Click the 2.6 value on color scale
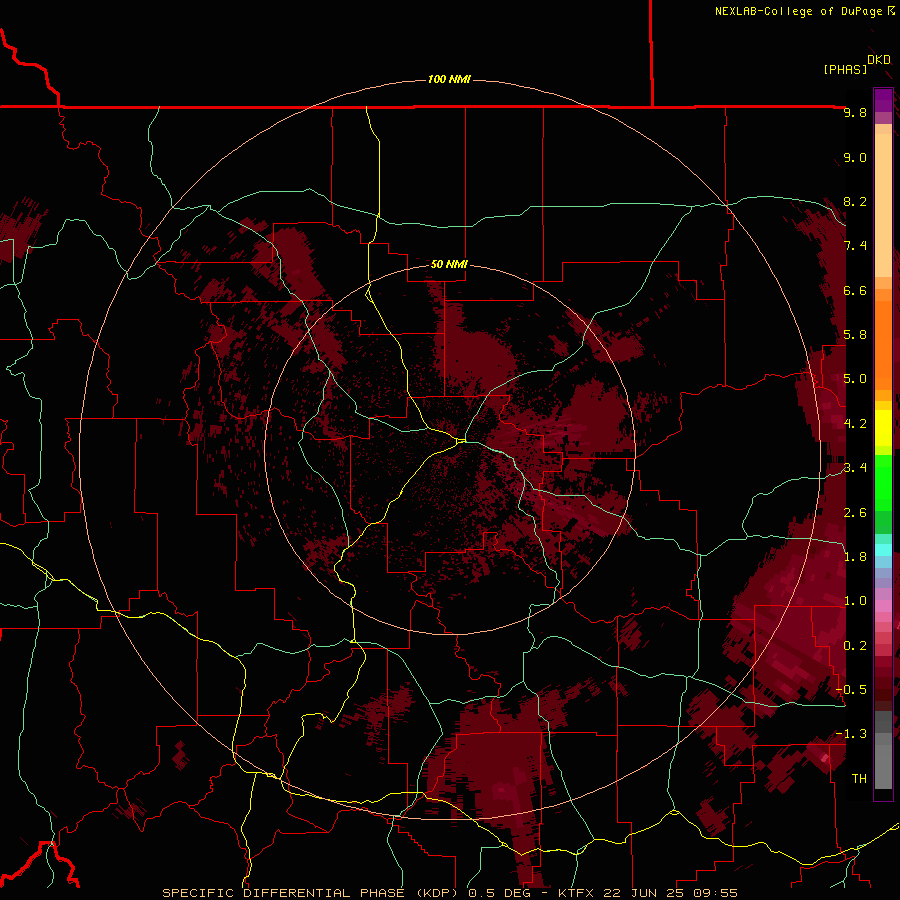Image resolution: width=900 pixels, height=900 pixels. [x=855, y=513]
